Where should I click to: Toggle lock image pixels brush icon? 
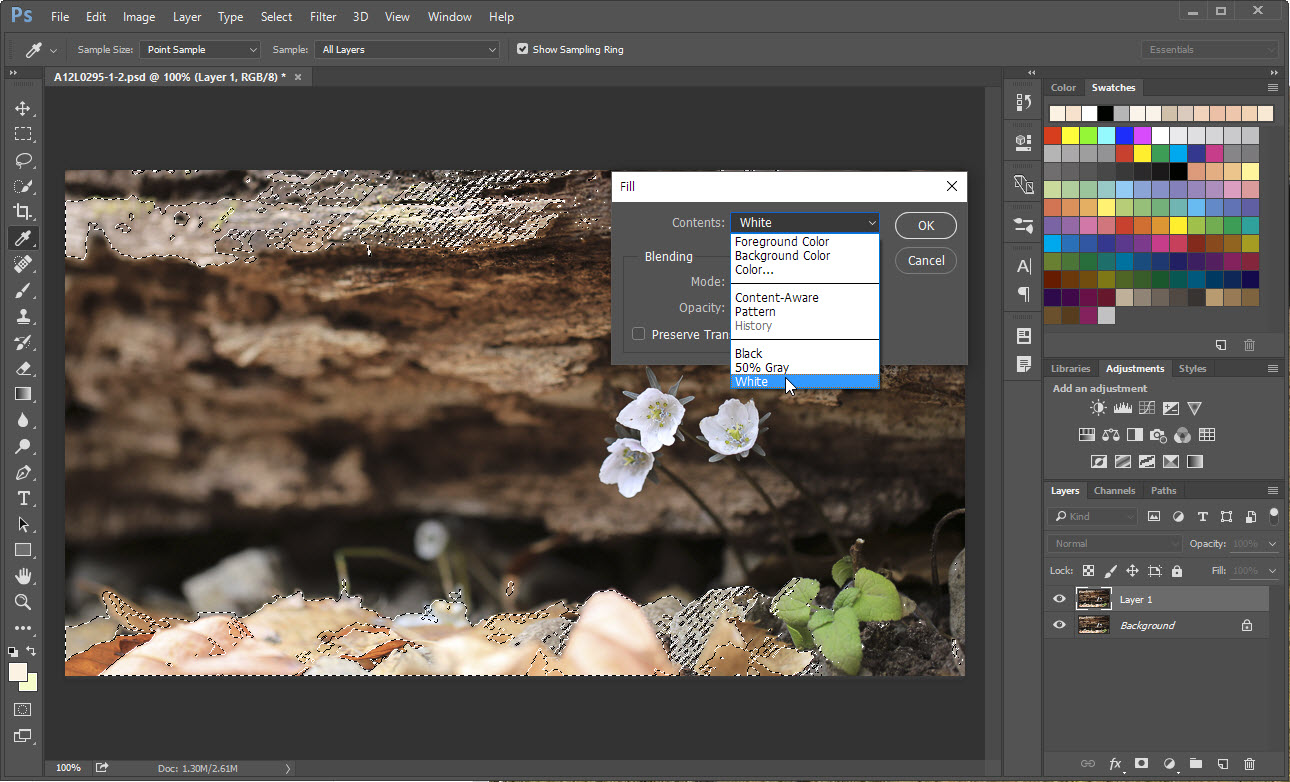point(1110,571)
